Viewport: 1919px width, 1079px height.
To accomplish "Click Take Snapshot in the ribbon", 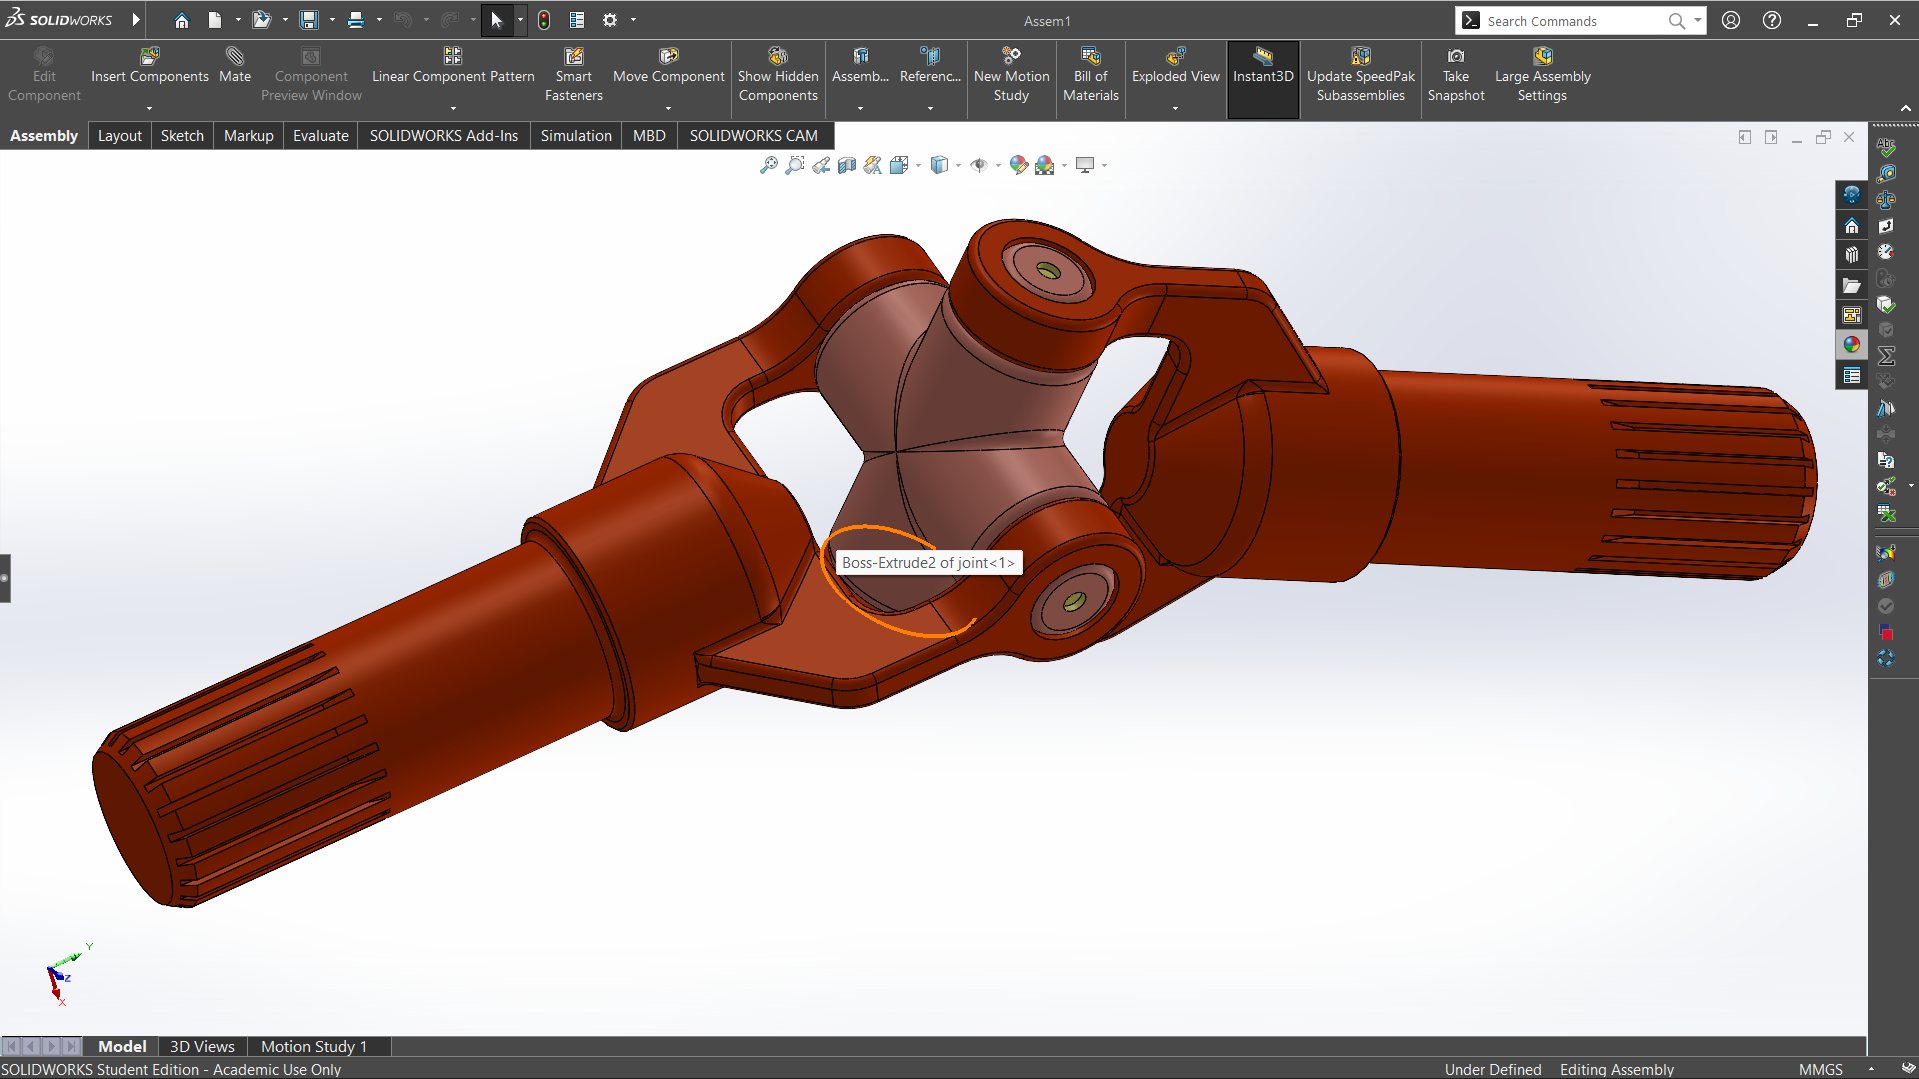I will coord(1456,74).
